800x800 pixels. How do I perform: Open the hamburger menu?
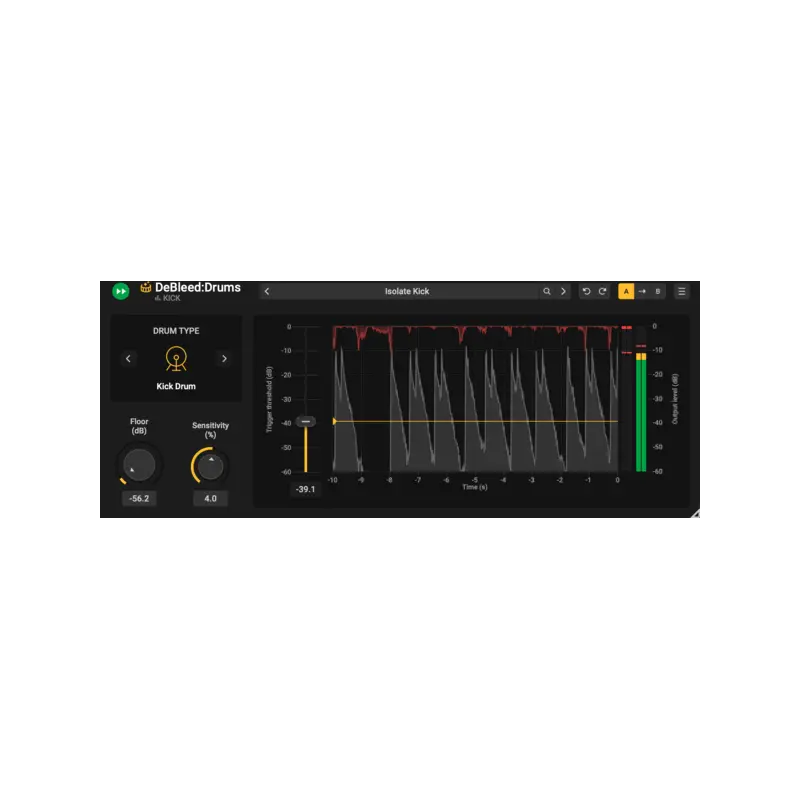tap(682, 291)
